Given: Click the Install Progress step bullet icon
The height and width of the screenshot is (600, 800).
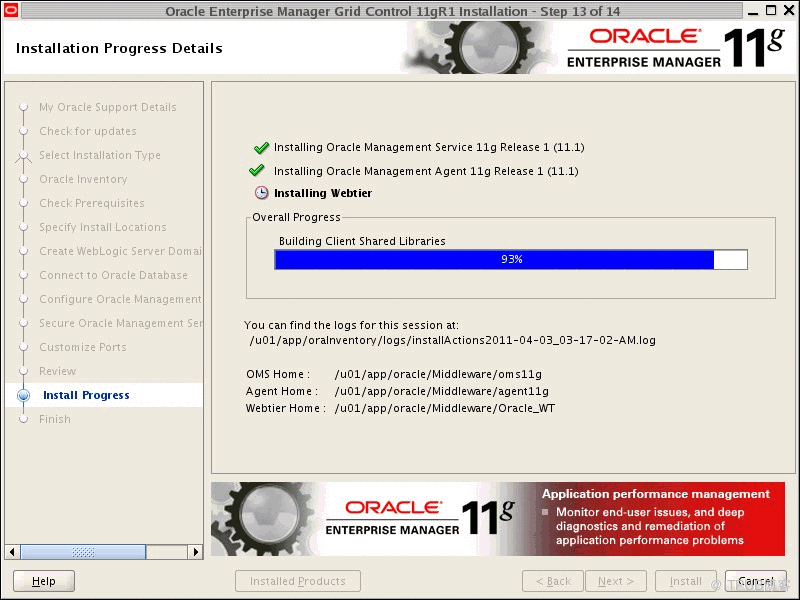Looking at the screenshot, I should (x=23, y=395).
